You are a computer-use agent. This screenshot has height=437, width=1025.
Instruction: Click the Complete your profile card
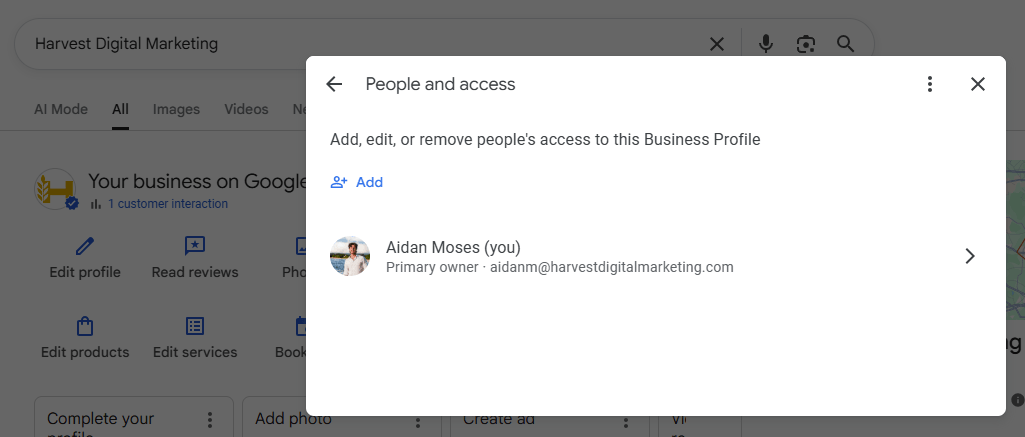tap(134, 417)
